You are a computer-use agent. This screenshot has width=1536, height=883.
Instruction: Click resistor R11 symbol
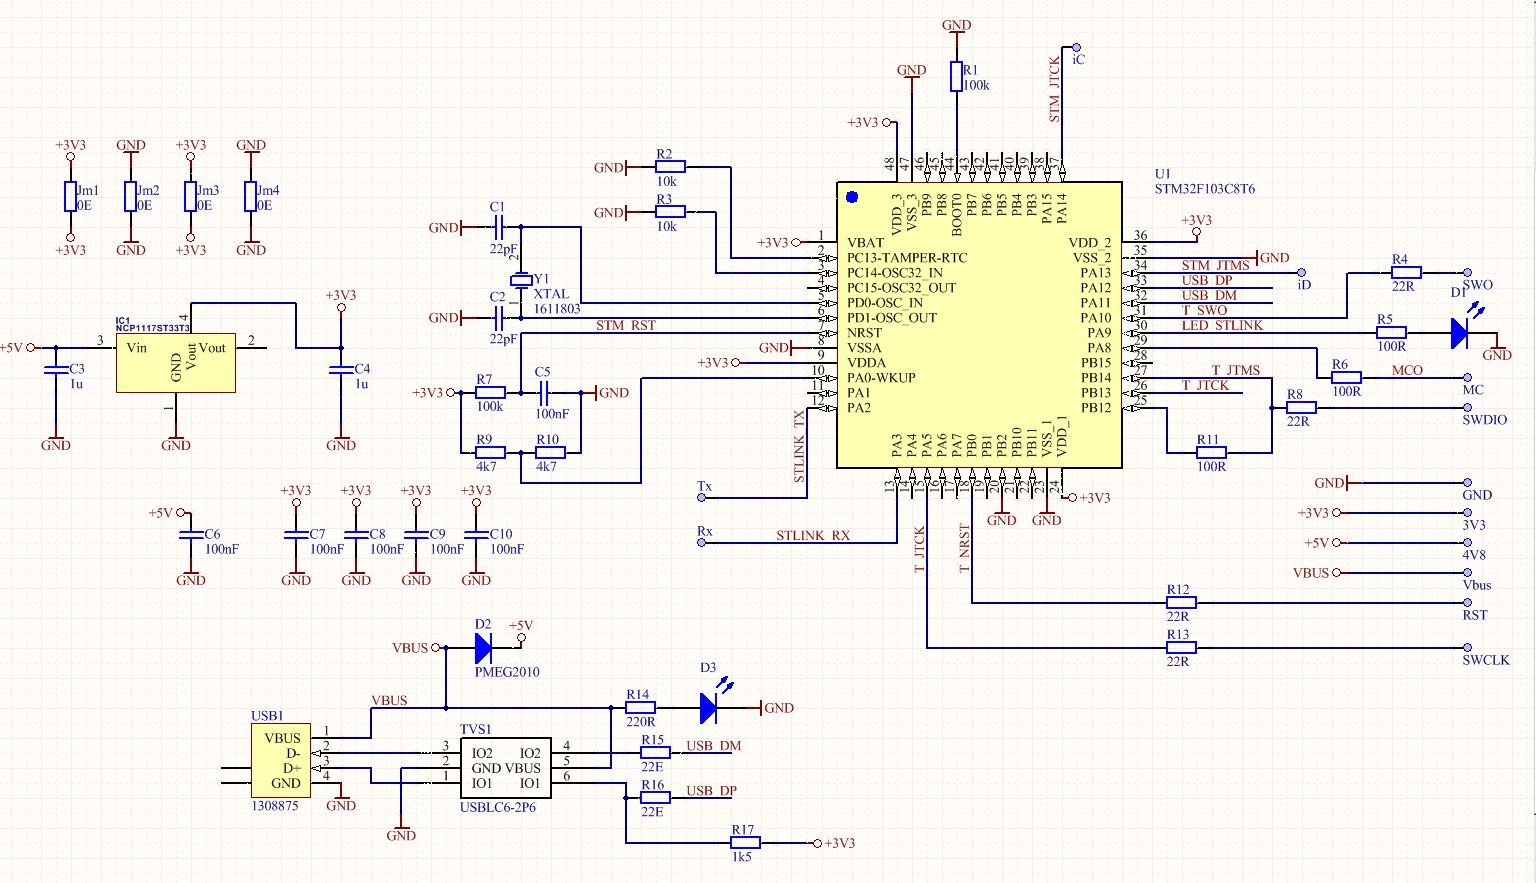tap(1211, 452)
